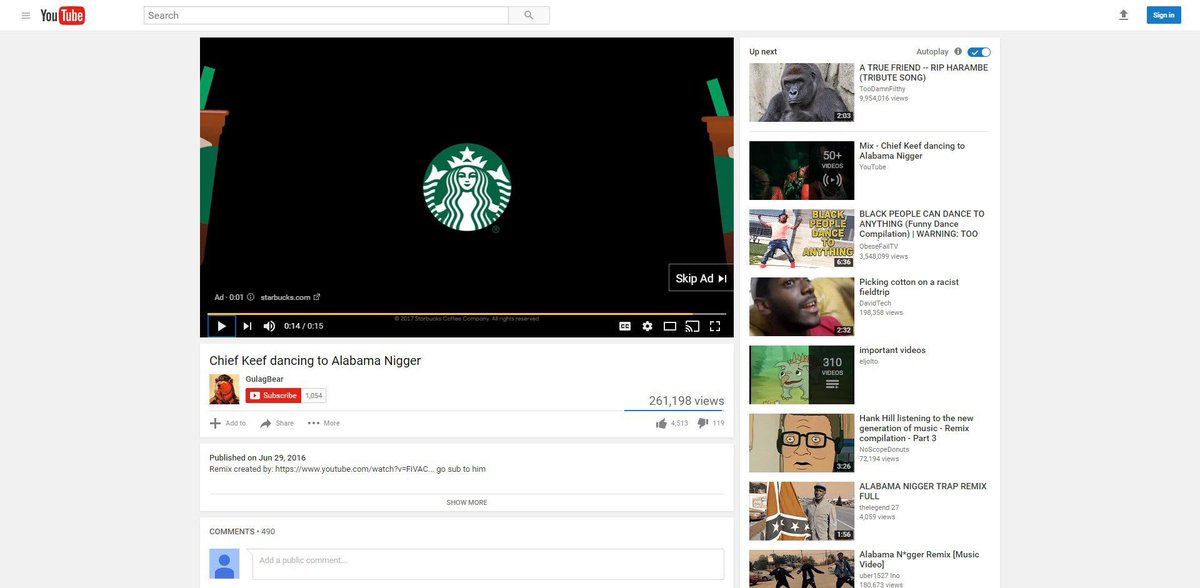The image size is (1200, 588).
Task: Open the GulagBear channel name link
Action: [x=265, y=379]
